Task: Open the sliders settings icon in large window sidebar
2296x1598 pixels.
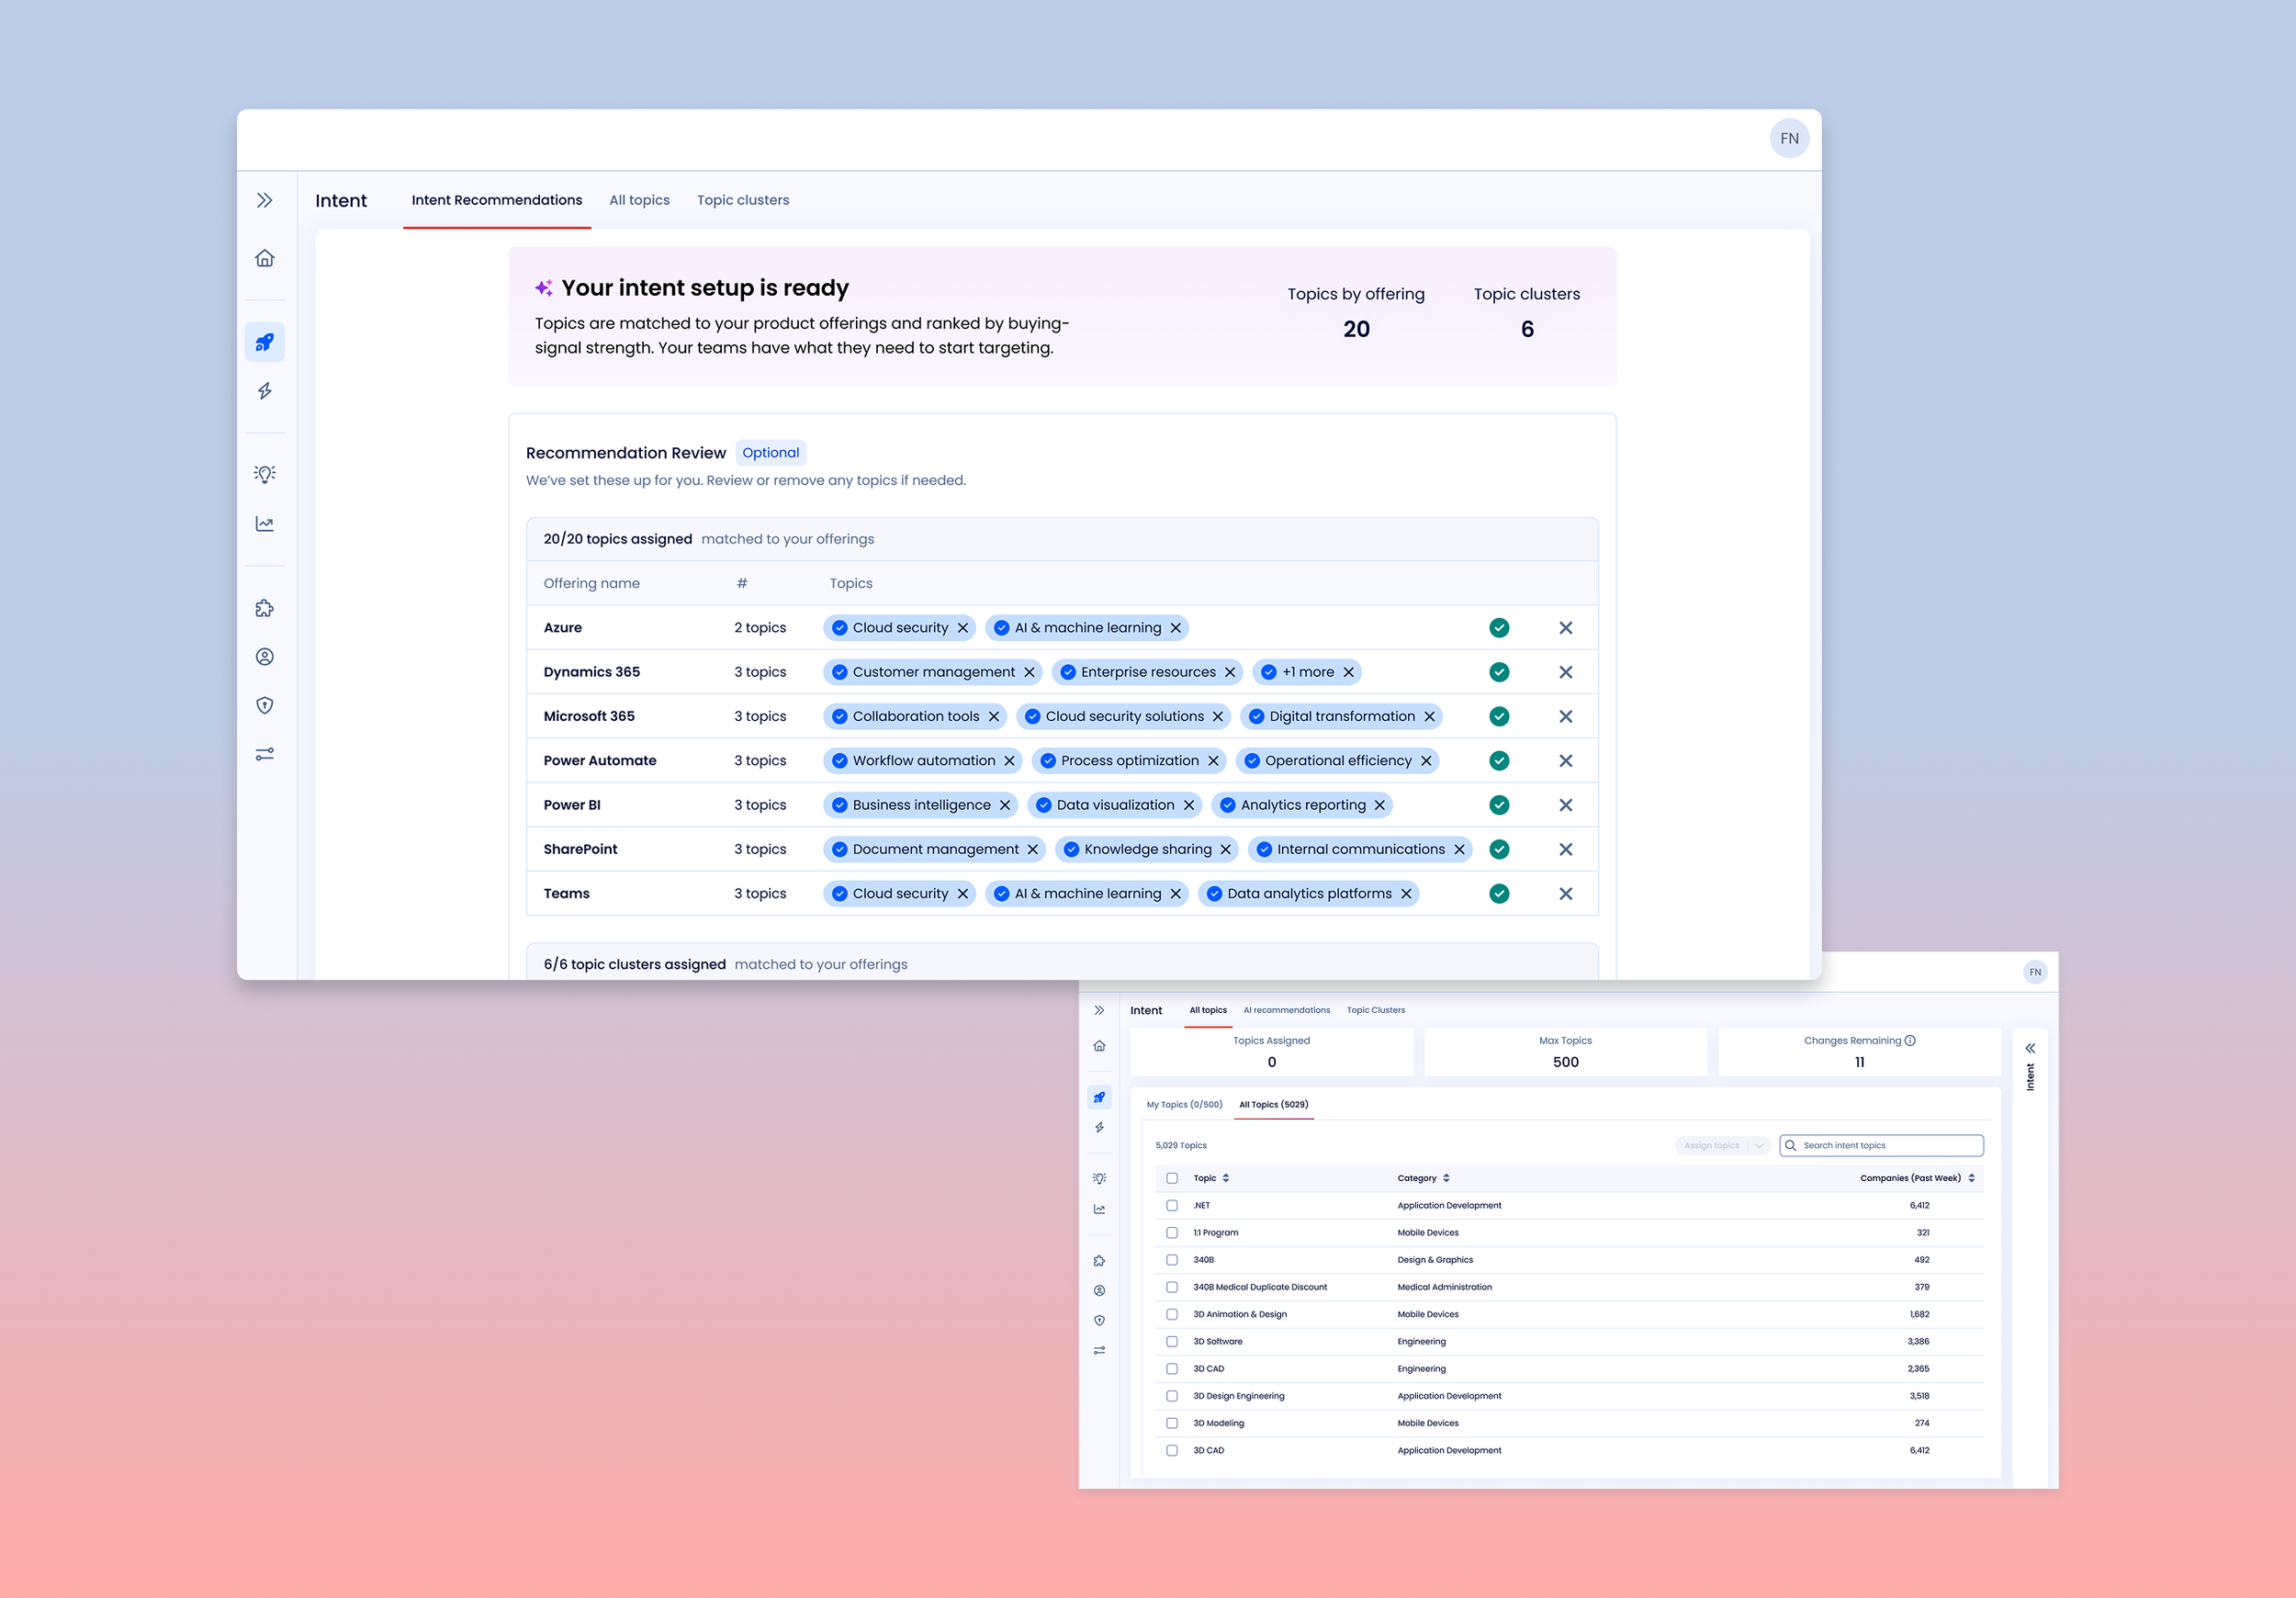Action: (264, 754)
